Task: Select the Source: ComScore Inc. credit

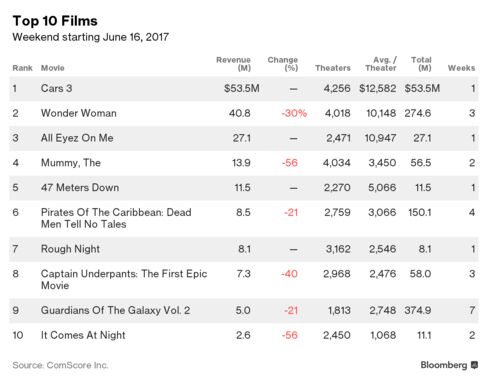Action: [x=60, y=365]
